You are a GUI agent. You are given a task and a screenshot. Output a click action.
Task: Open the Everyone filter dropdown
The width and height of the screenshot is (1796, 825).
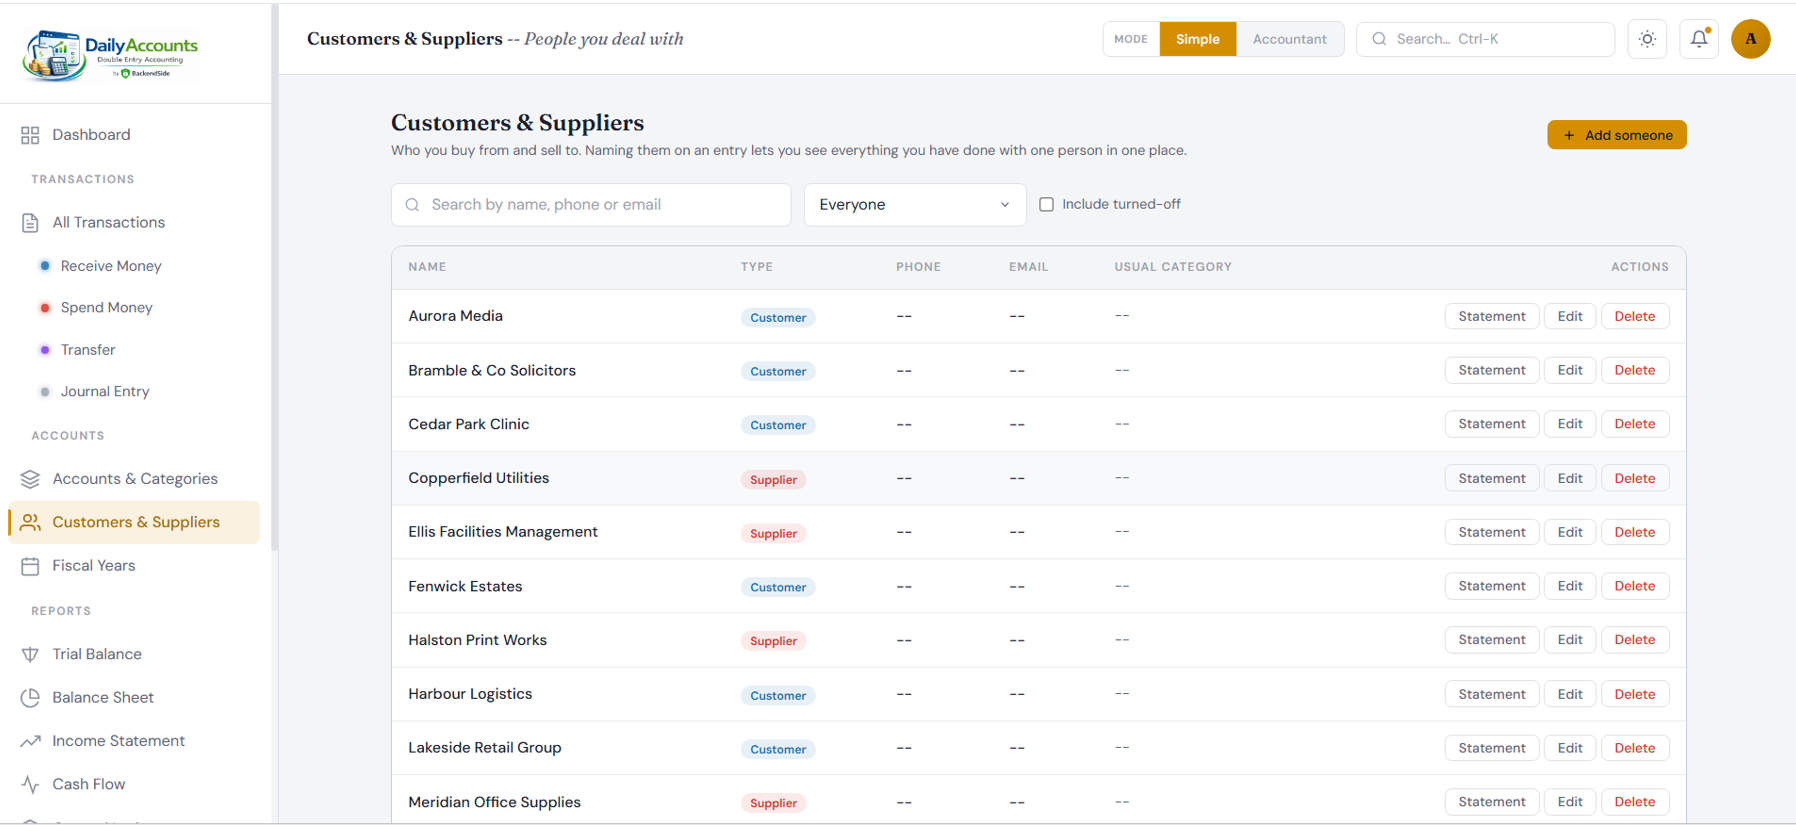(915, 204)
